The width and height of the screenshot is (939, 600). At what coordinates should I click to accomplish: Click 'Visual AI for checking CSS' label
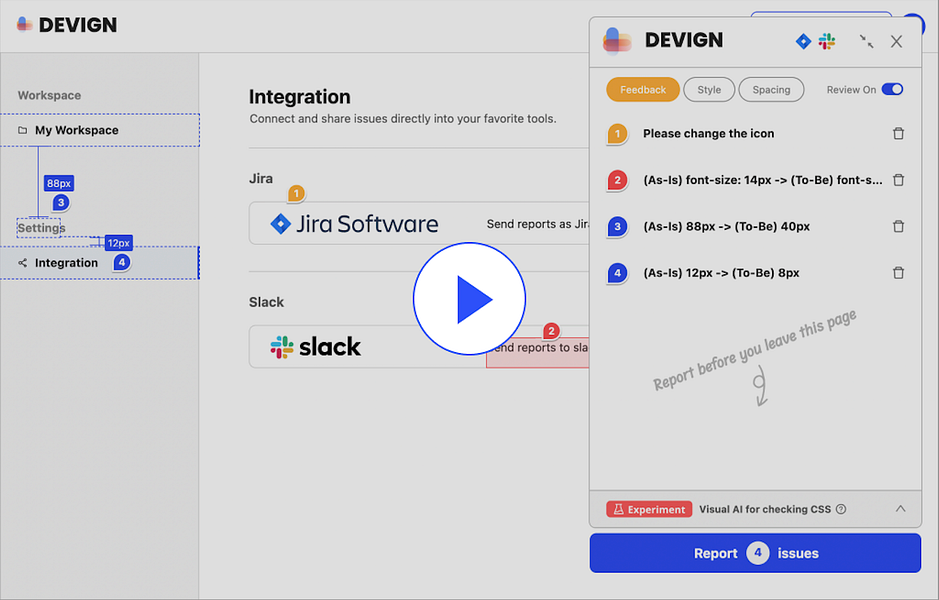pos(765,509)
